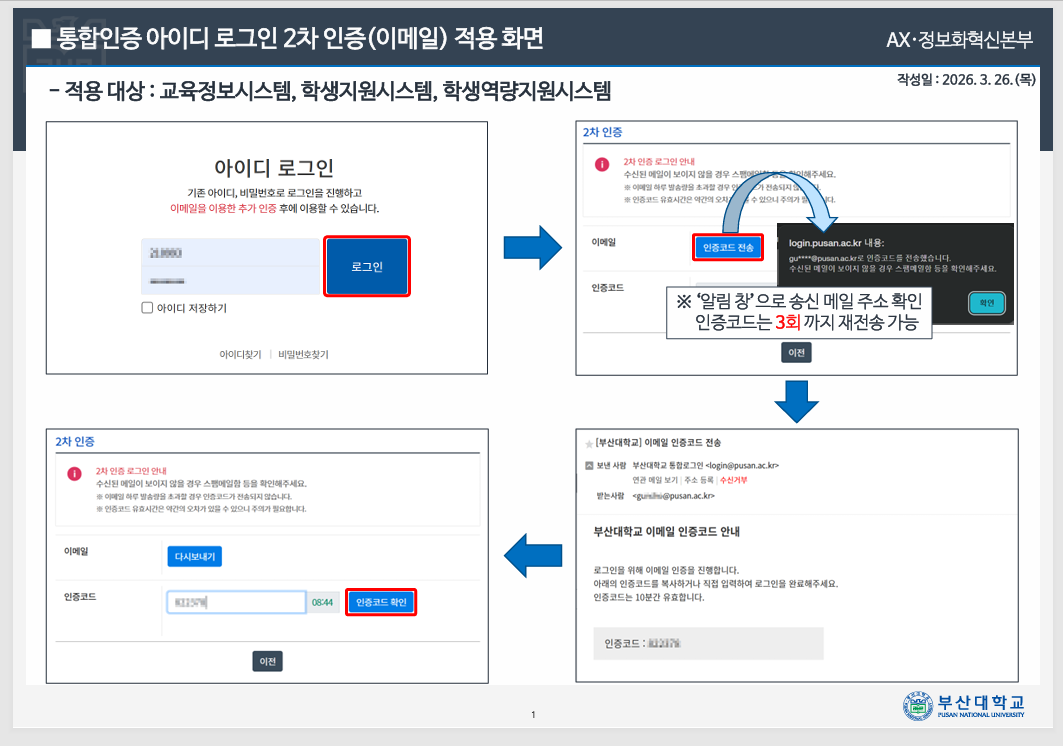Star the 이메일 인증코드 전송 email
Image resolution: width=1063 pixels, height=746 pixels.
click(x=588, y=443)
